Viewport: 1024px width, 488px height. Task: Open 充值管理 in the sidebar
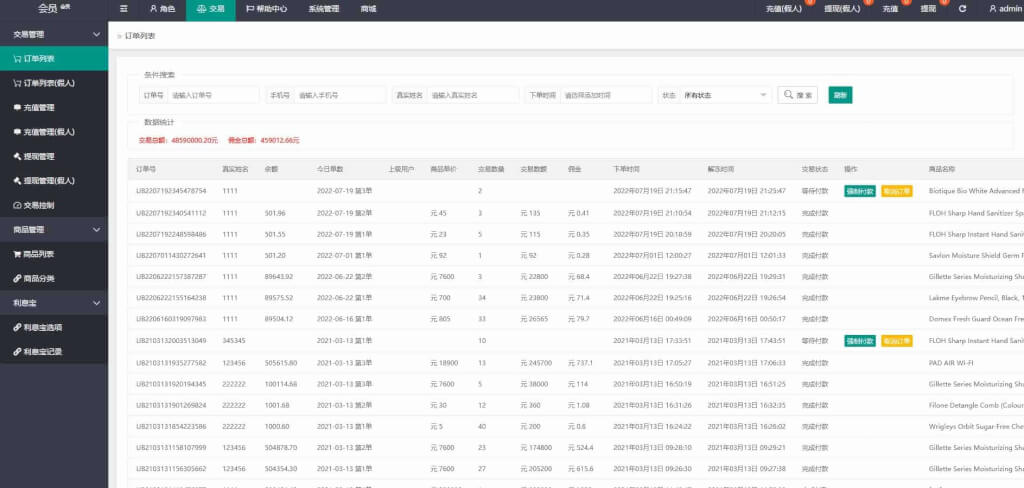point(54,108)
